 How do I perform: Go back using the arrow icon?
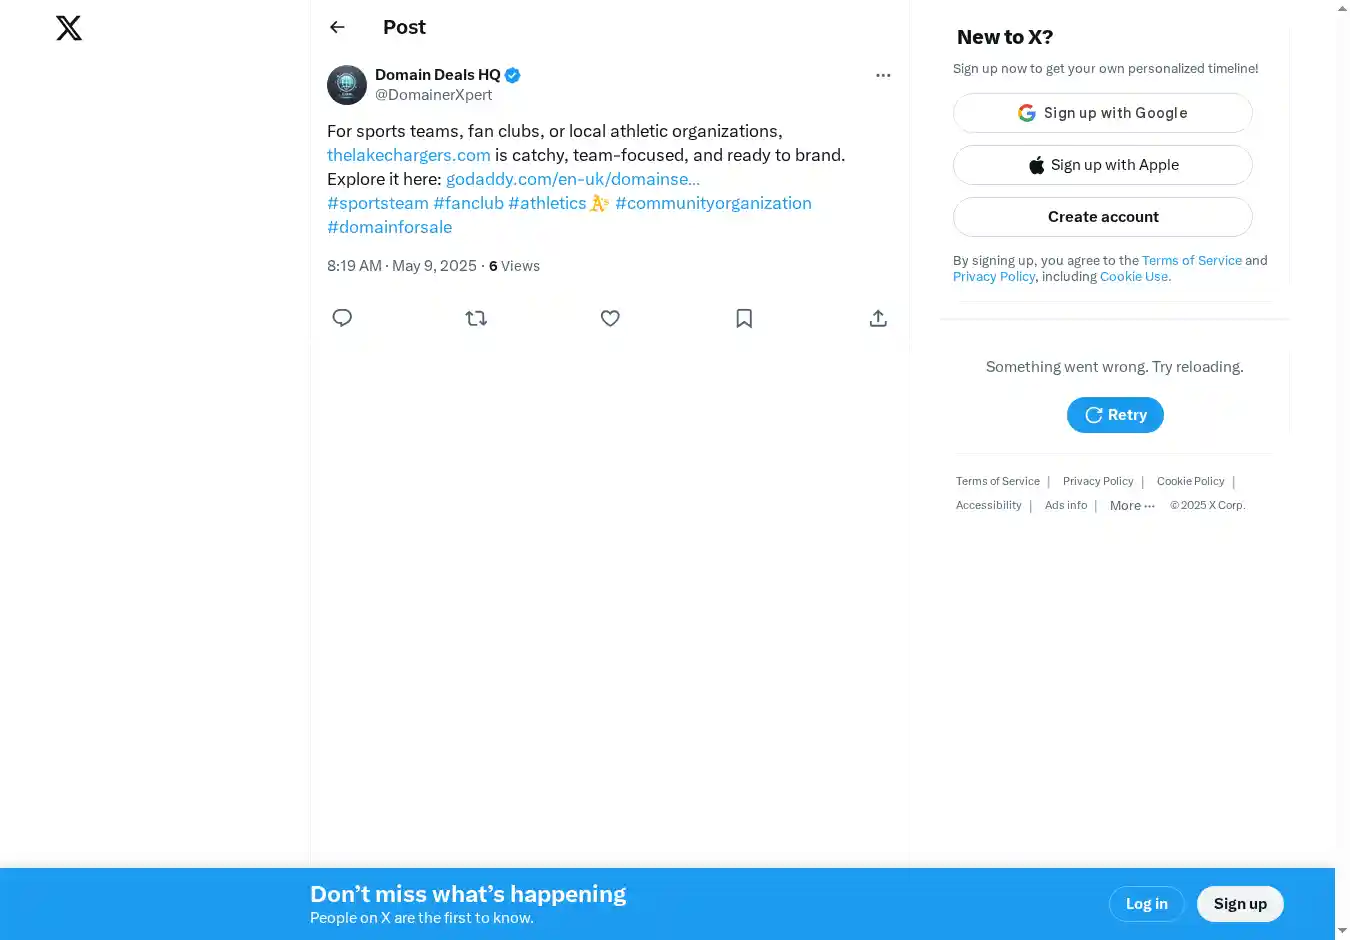[337, 28]
